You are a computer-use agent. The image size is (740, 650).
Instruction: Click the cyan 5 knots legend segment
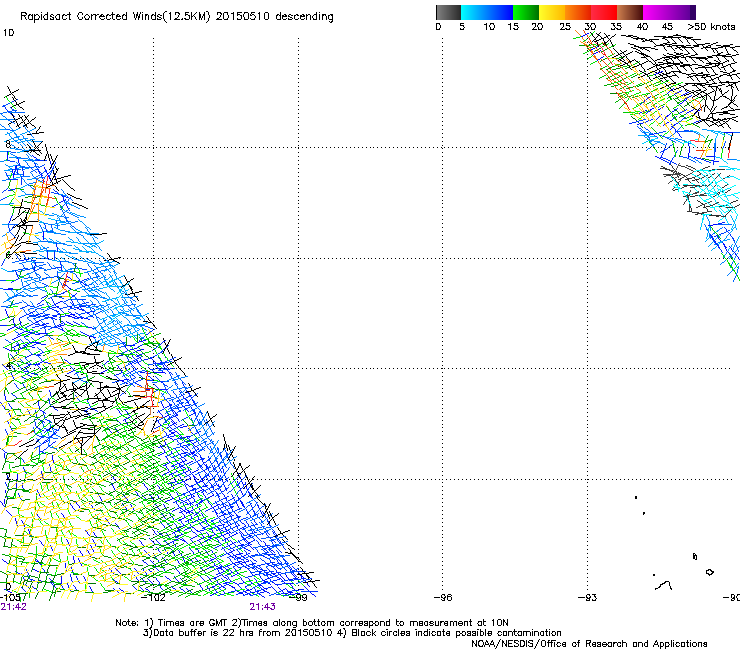click(x=474, y=12)
